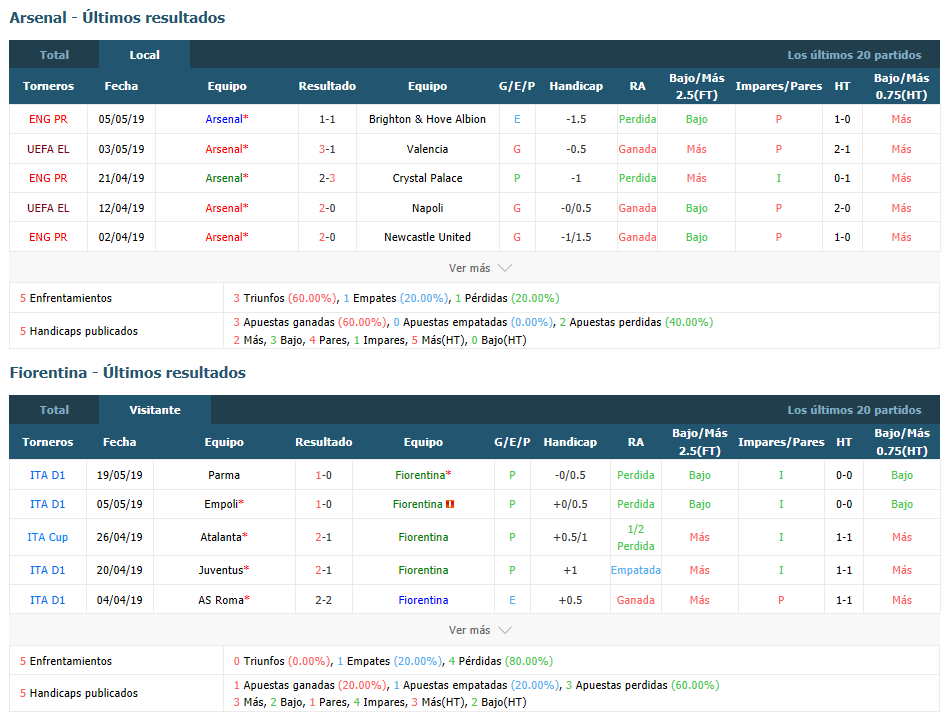Select the Fiorentina Visitante tab
This screenshot has width=950, height=717.
point(154,410)
